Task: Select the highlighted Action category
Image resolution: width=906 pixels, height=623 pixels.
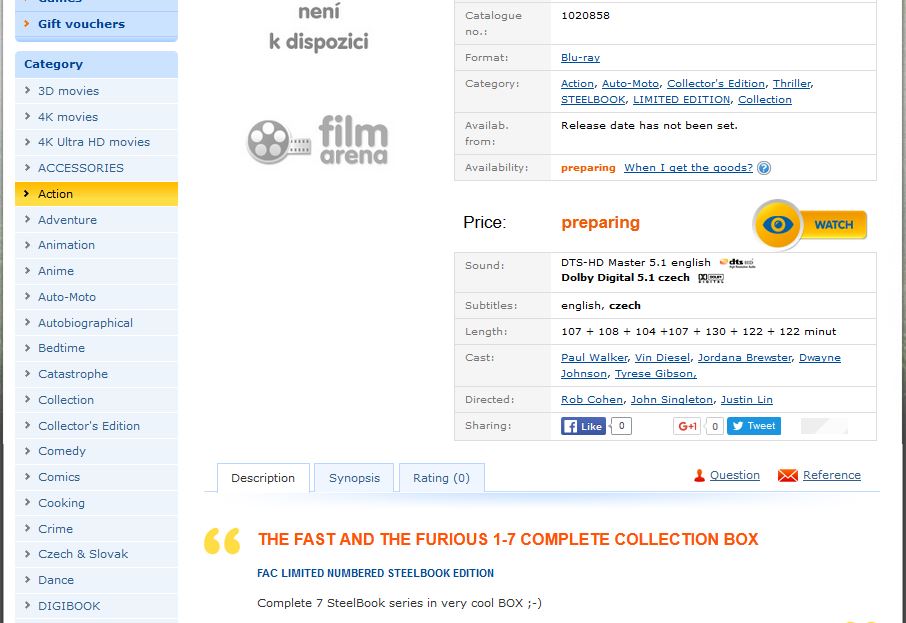Action: click(96, 194)
